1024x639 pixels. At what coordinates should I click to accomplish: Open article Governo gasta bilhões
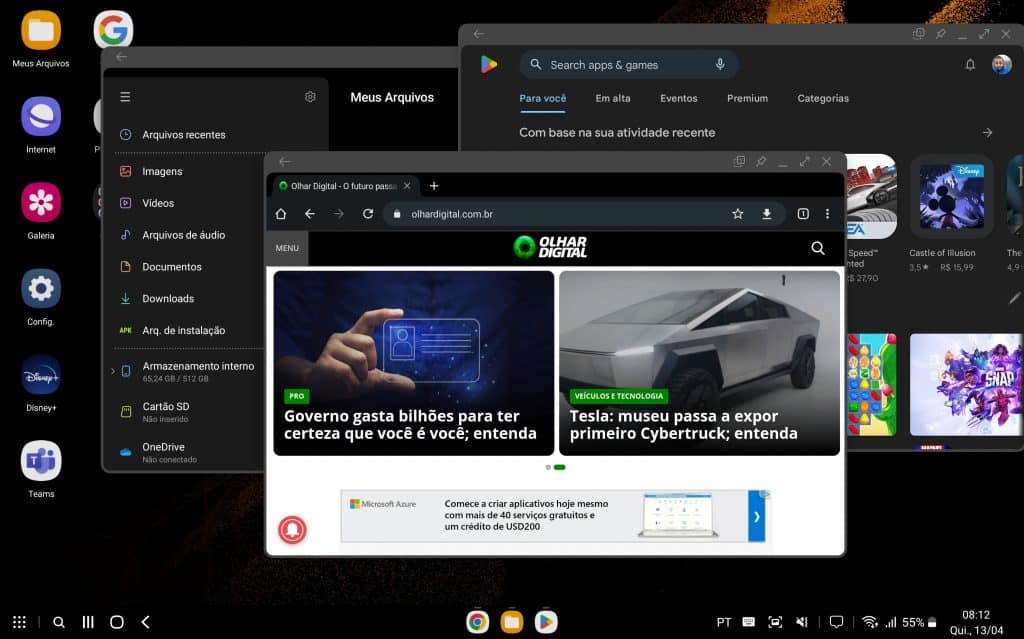click(x=413, y=363)
